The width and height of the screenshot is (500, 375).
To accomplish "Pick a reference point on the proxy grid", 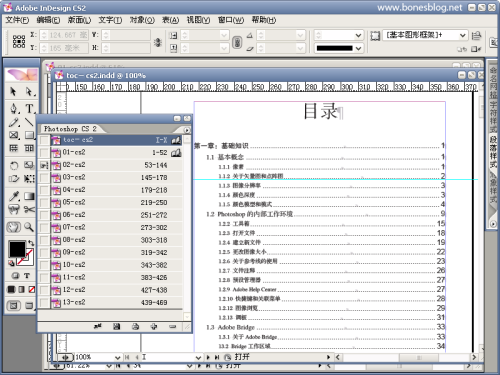I will [19, 41].
